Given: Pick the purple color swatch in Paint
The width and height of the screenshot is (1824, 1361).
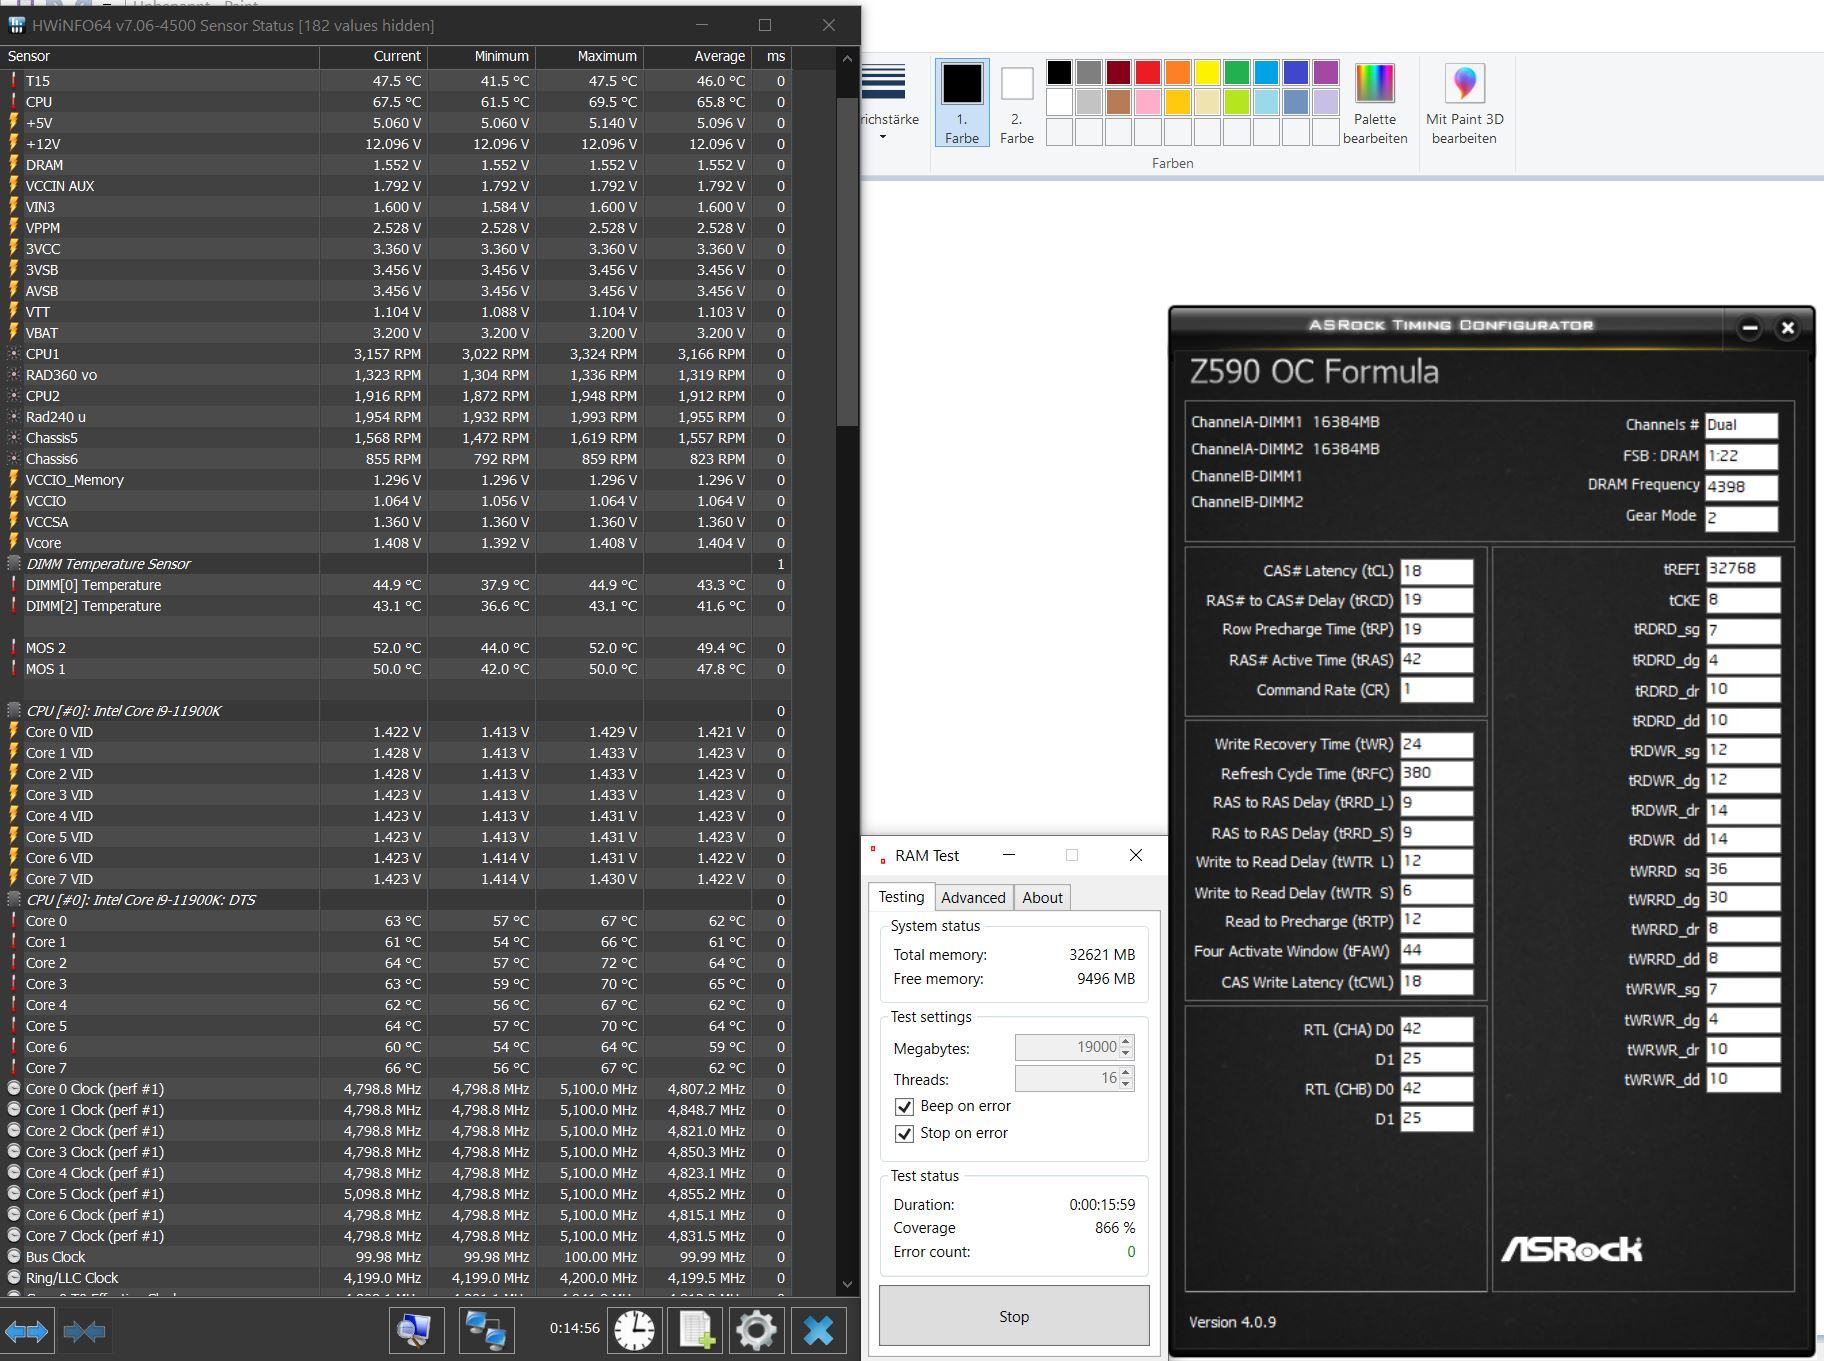Looking at the screenshot, I should point(1326,72).
